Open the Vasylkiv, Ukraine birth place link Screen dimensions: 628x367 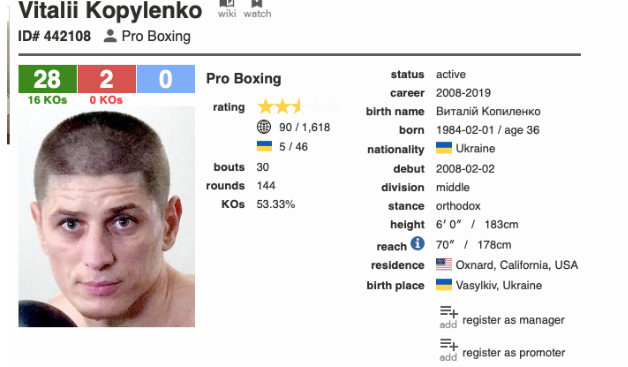pyautogui.click(x=499, y=285)
